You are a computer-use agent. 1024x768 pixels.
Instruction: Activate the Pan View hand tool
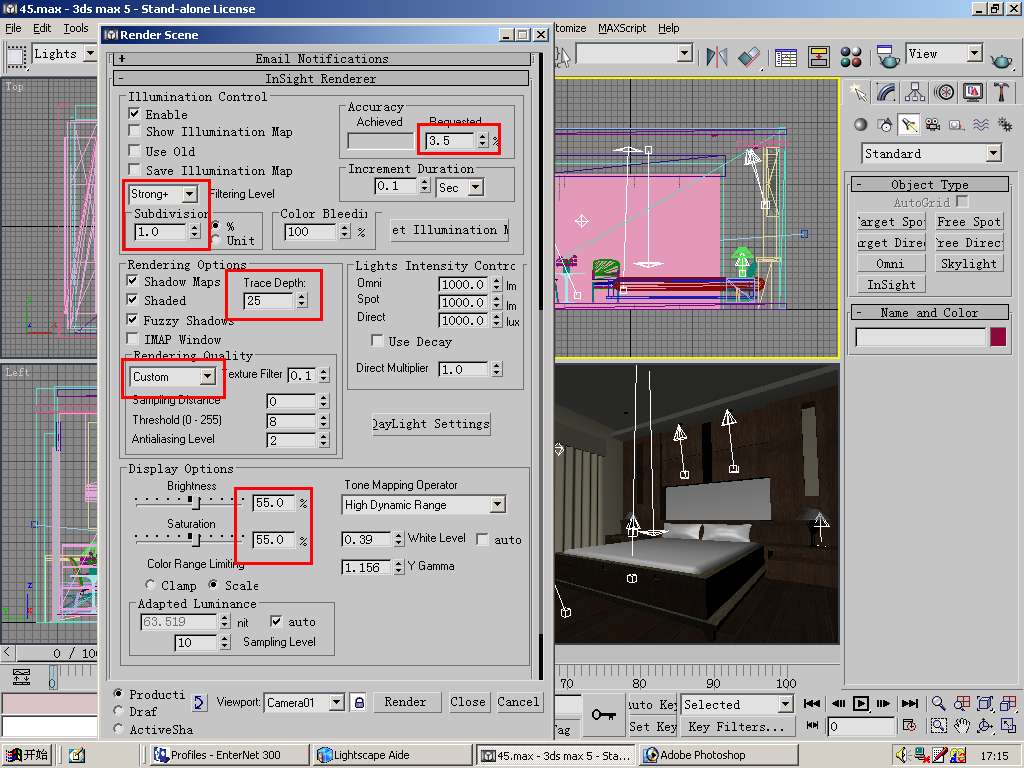pyautogui.click(x=962, y=726)
